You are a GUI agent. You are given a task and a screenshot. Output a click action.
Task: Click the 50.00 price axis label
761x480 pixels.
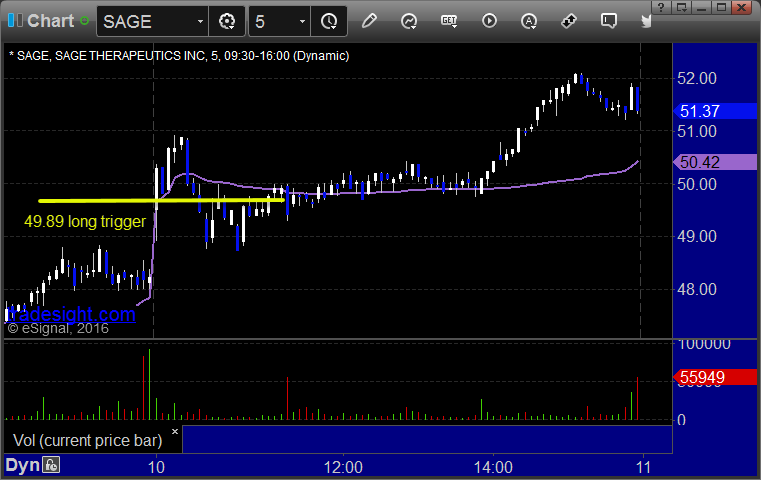[696, 184]
